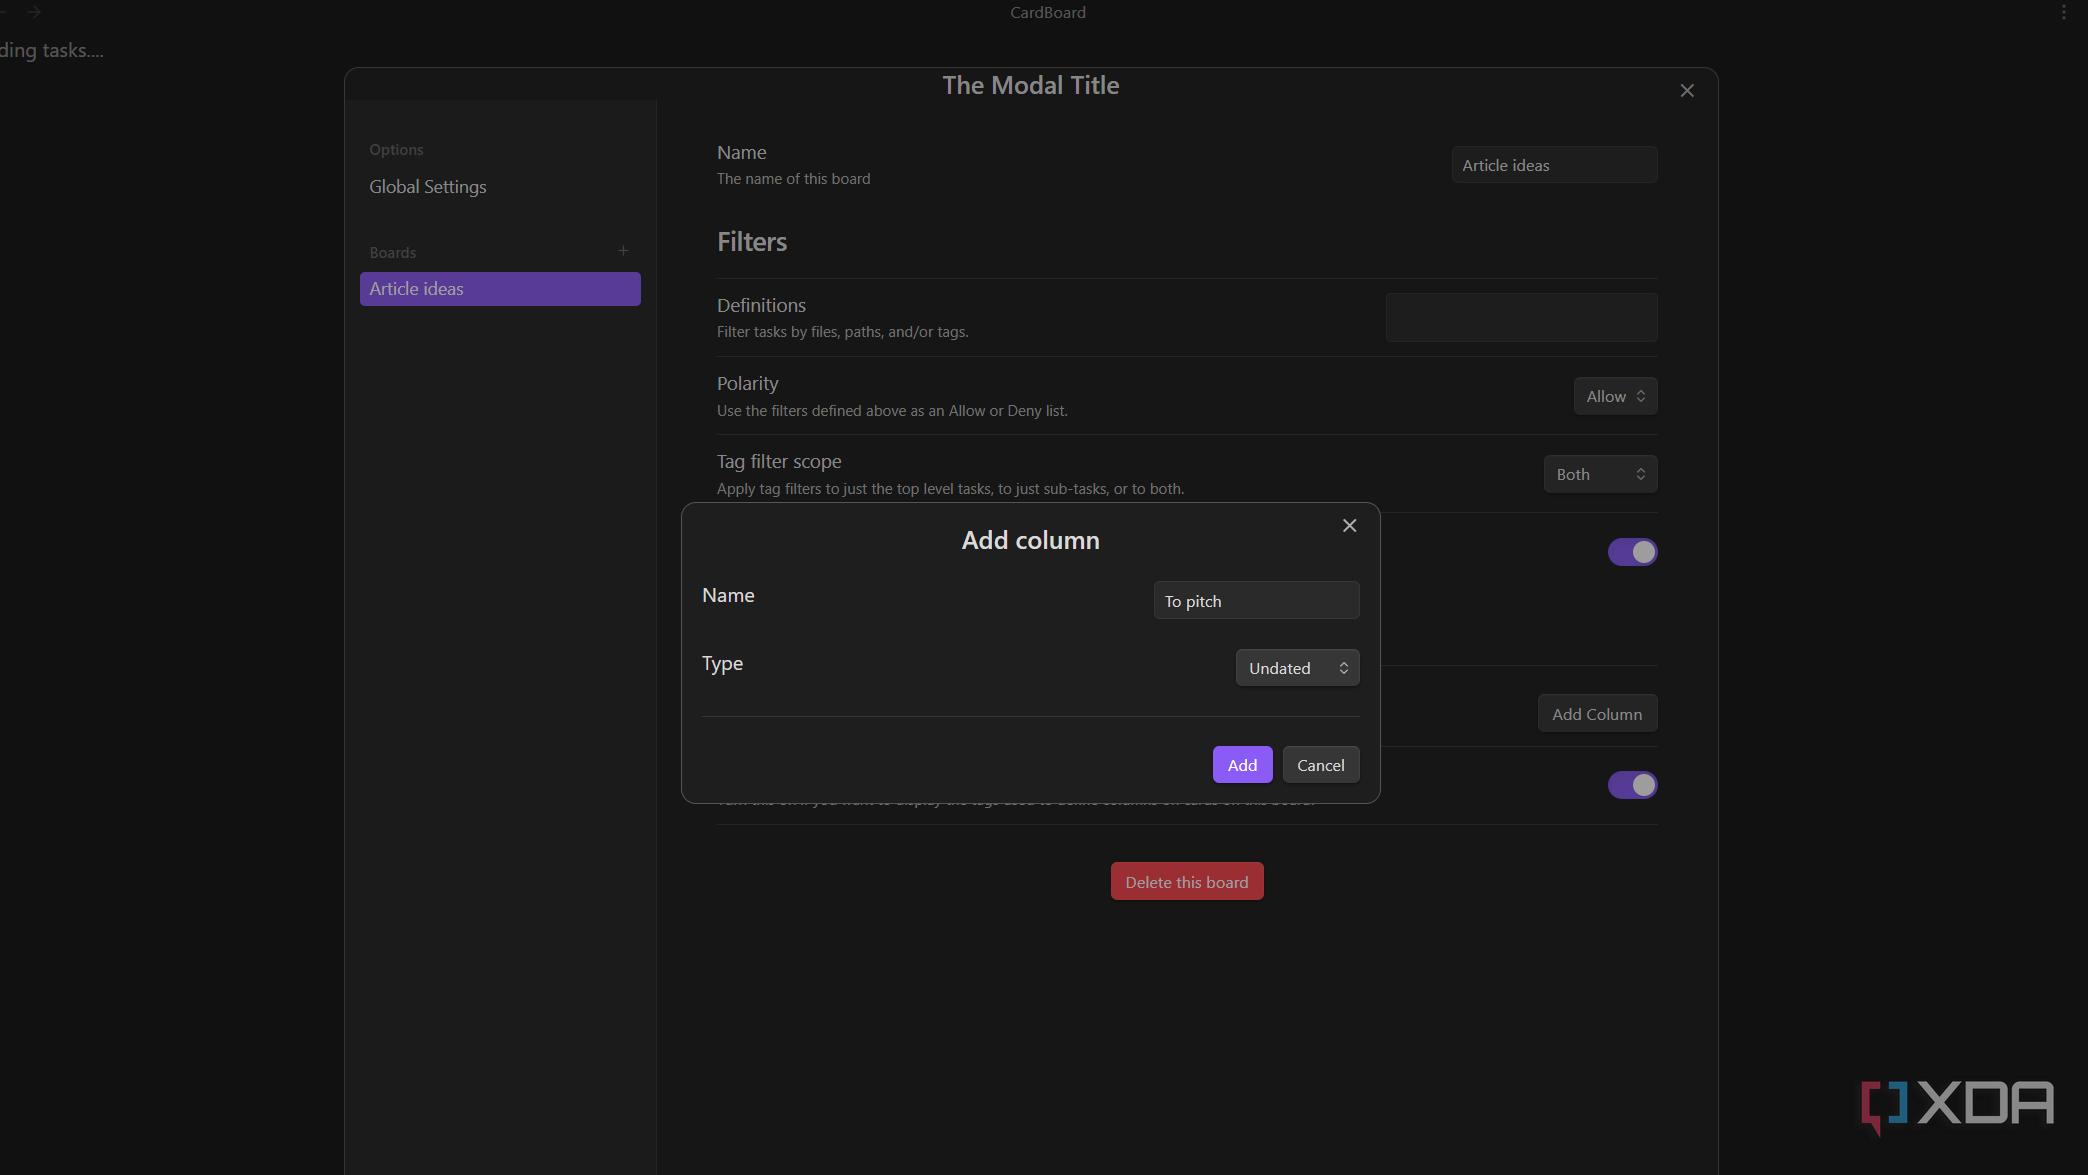
Task: Click the Definitions filter input box
Action: pyautogui.click(x=1521, y=317)
